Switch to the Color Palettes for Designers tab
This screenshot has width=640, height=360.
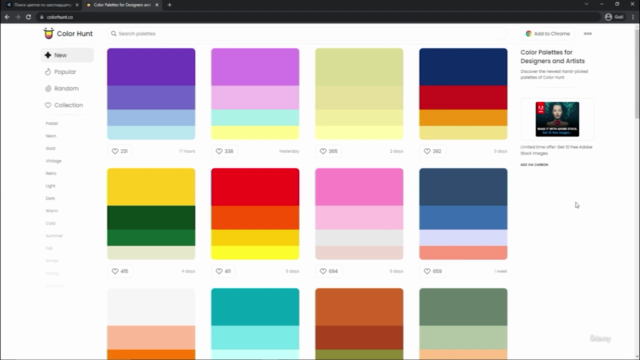point(122,5)
